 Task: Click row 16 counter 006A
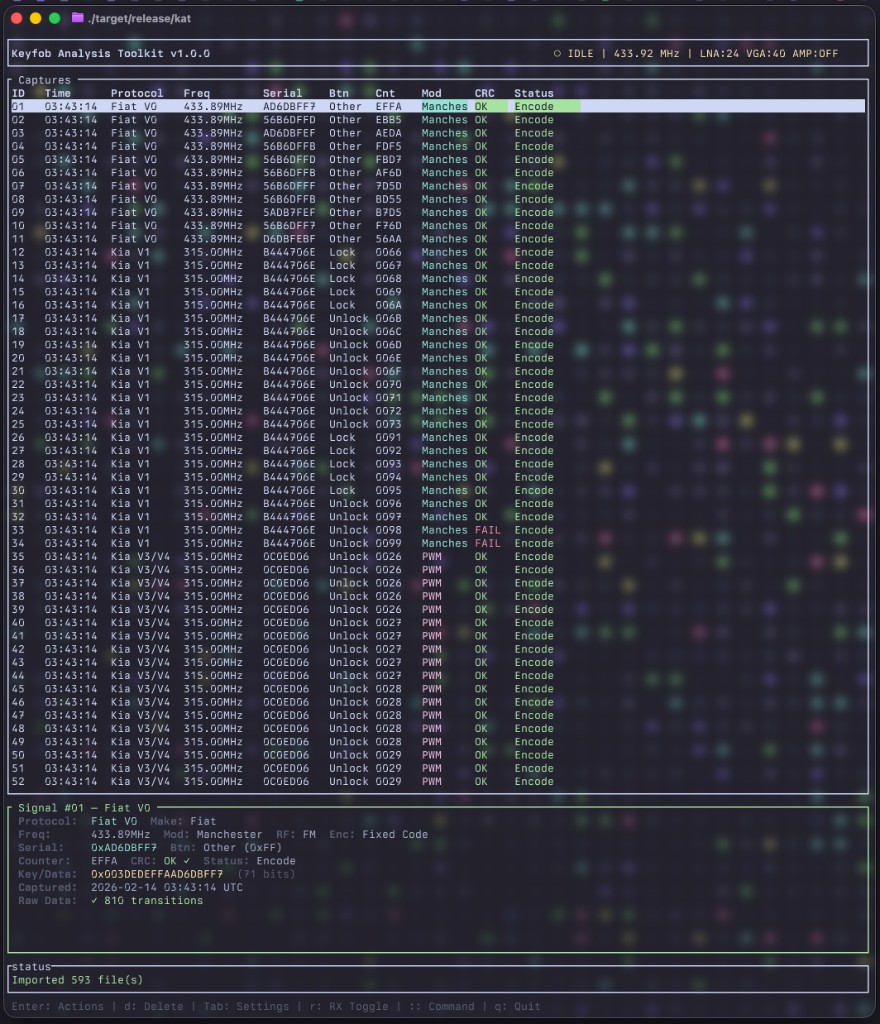click(388, 305)
